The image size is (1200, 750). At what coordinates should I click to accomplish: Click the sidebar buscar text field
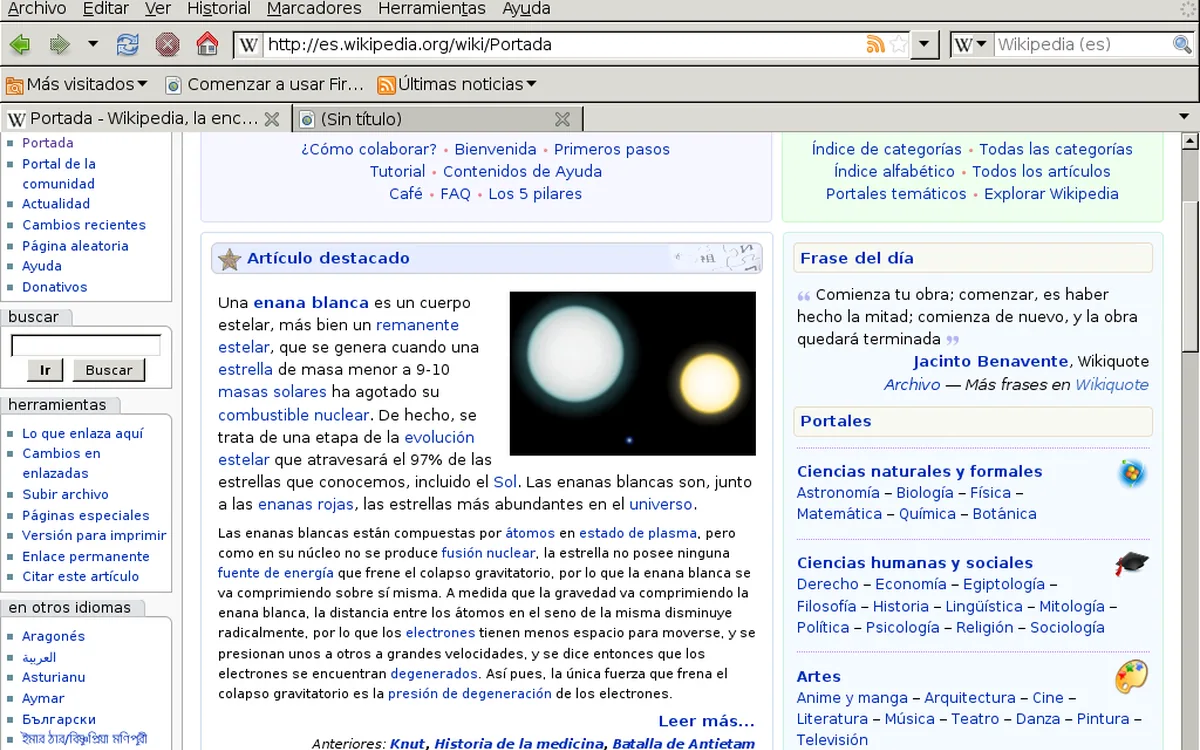(86, 345)
